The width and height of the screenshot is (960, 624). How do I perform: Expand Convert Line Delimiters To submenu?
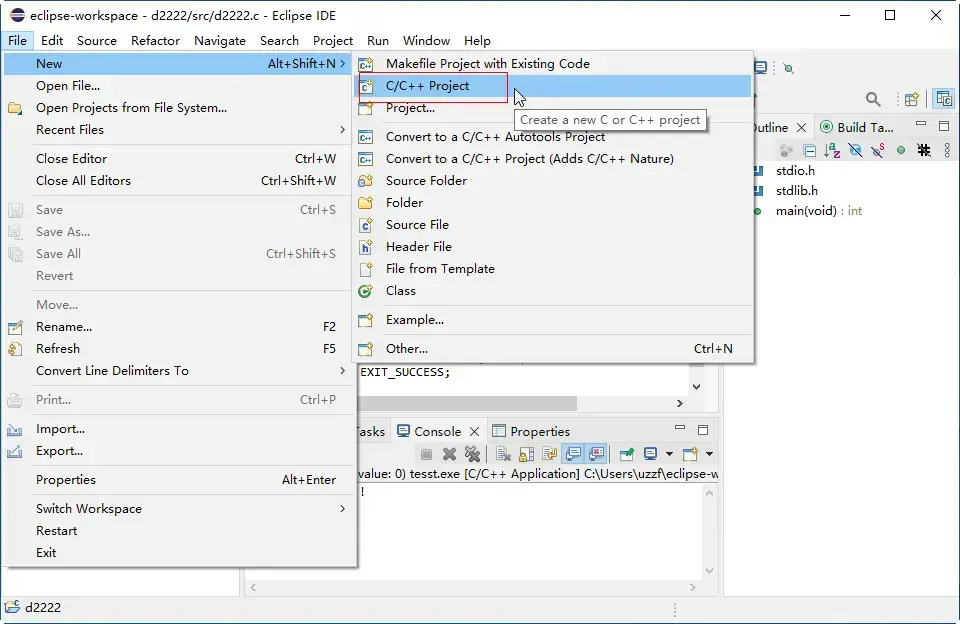tap(179, 371)
